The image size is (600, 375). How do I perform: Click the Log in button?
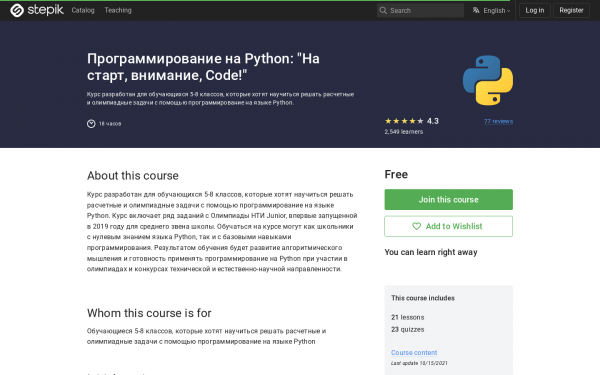point(535,10)
